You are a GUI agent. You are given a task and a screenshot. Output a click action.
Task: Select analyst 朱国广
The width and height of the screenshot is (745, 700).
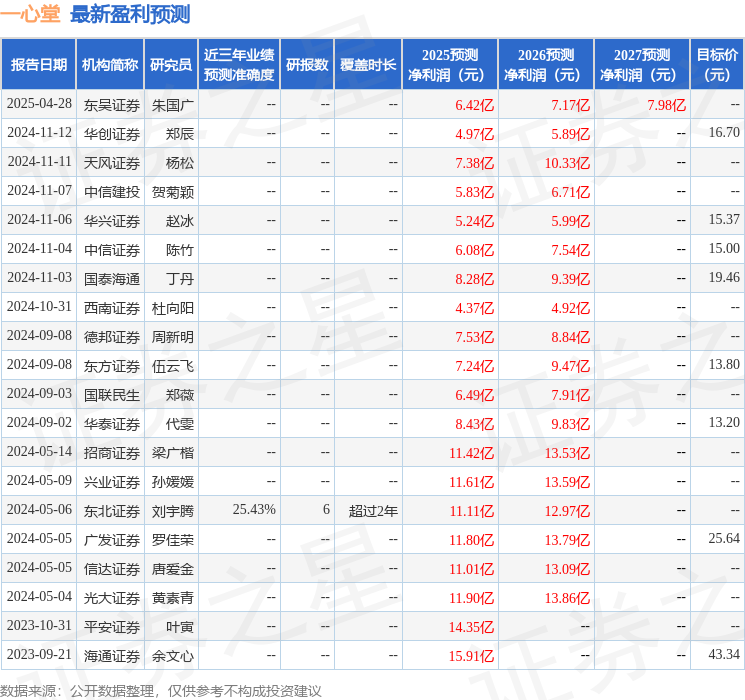tap(172, 105)
